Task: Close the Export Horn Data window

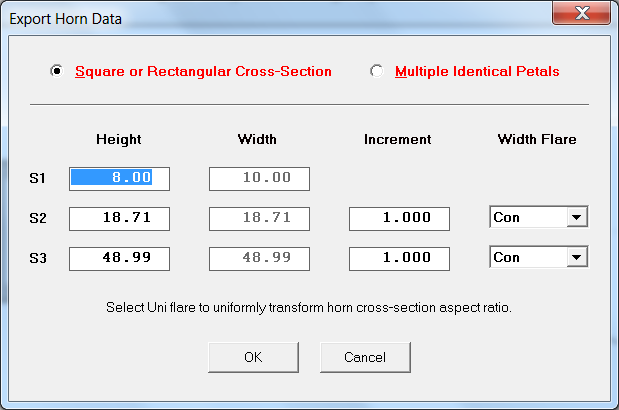Action: pyautogui.click(x=581, y=13)
